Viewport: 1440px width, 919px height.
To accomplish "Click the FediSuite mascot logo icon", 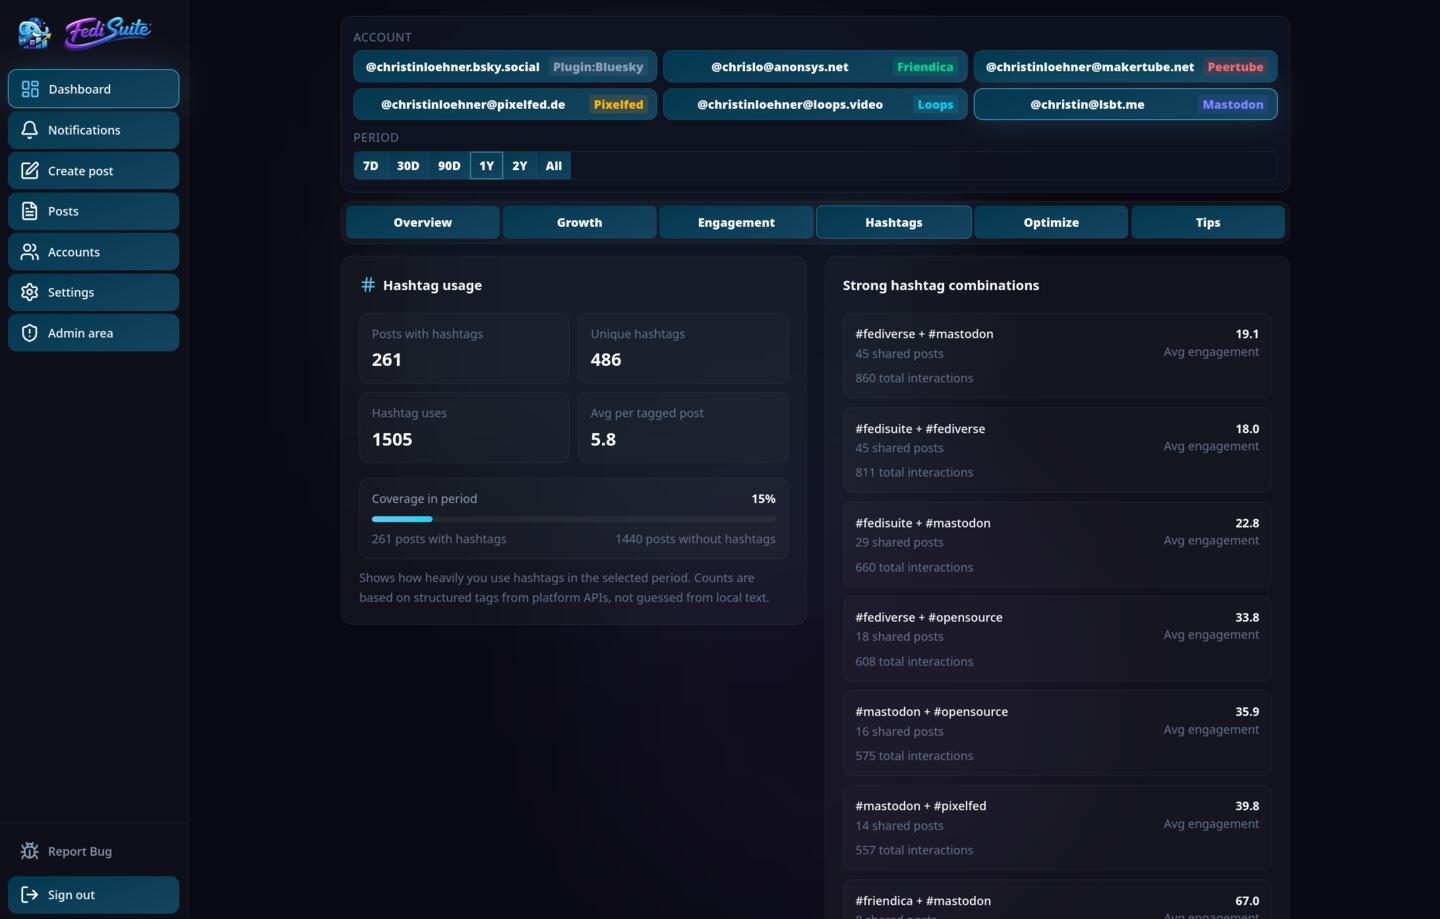I will (x=34, y=33).
